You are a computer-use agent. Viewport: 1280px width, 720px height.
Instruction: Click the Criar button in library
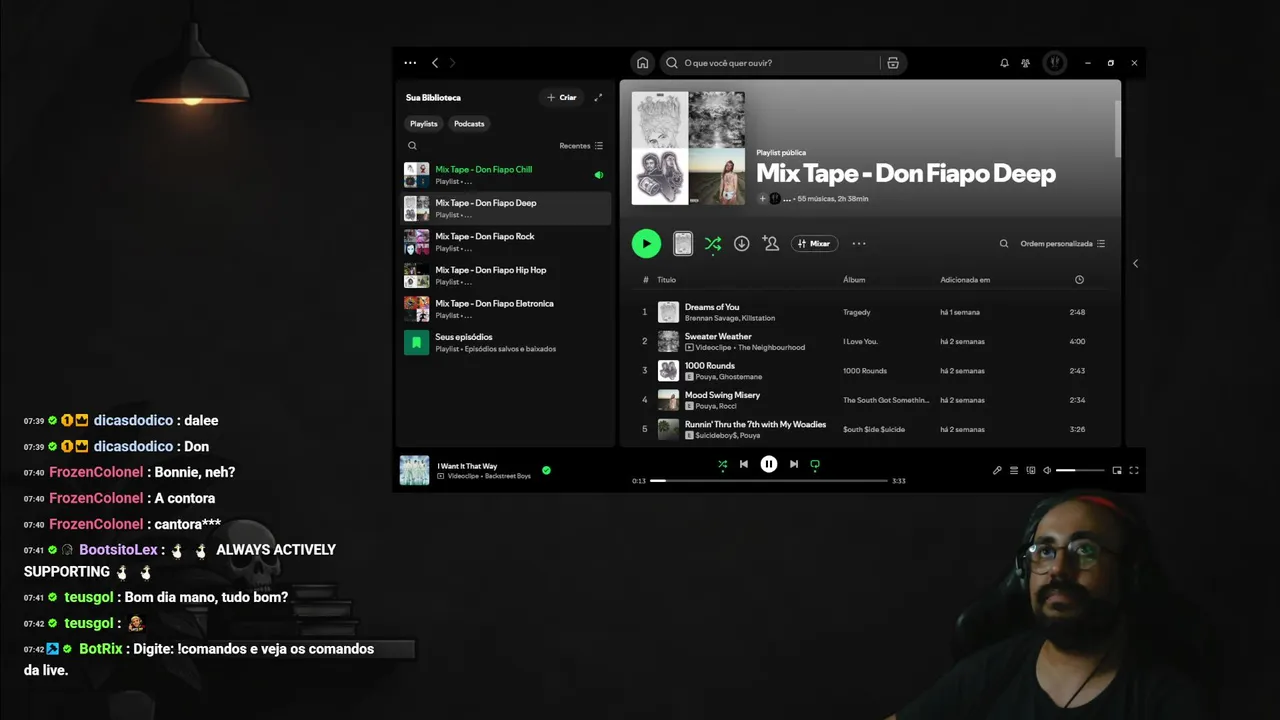tap(562, 98)
